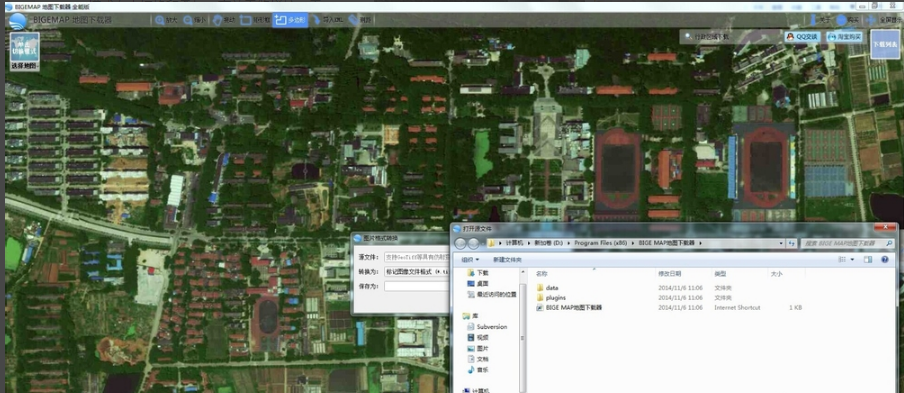Viewport: 904px width, 393px height.
Task: Toggle full screen display (全屏显示)
Action: tap(883, 20)
